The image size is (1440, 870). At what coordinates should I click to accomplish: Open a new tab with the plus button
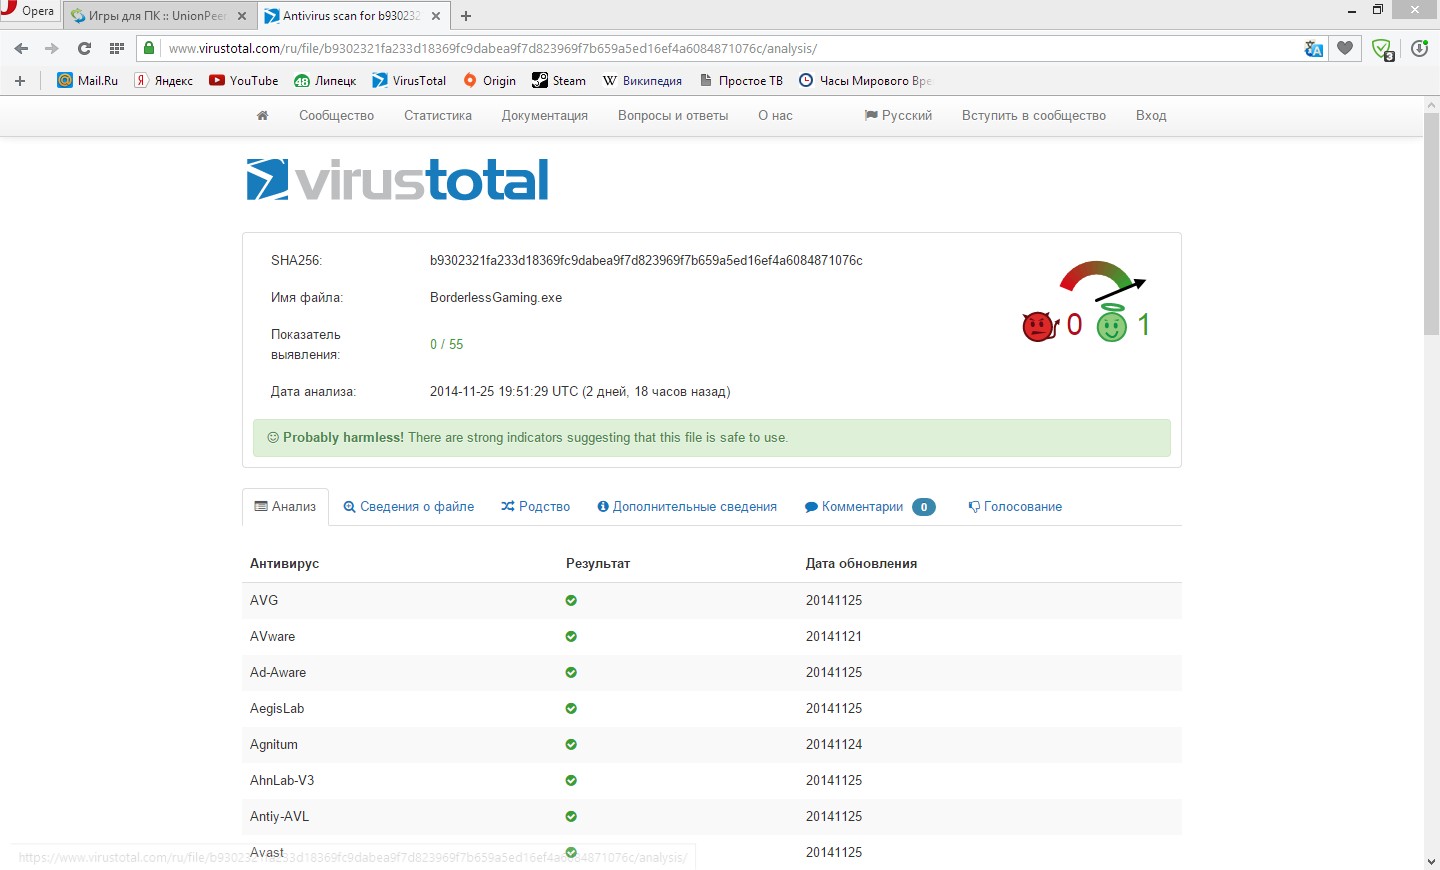pos(466,15)
